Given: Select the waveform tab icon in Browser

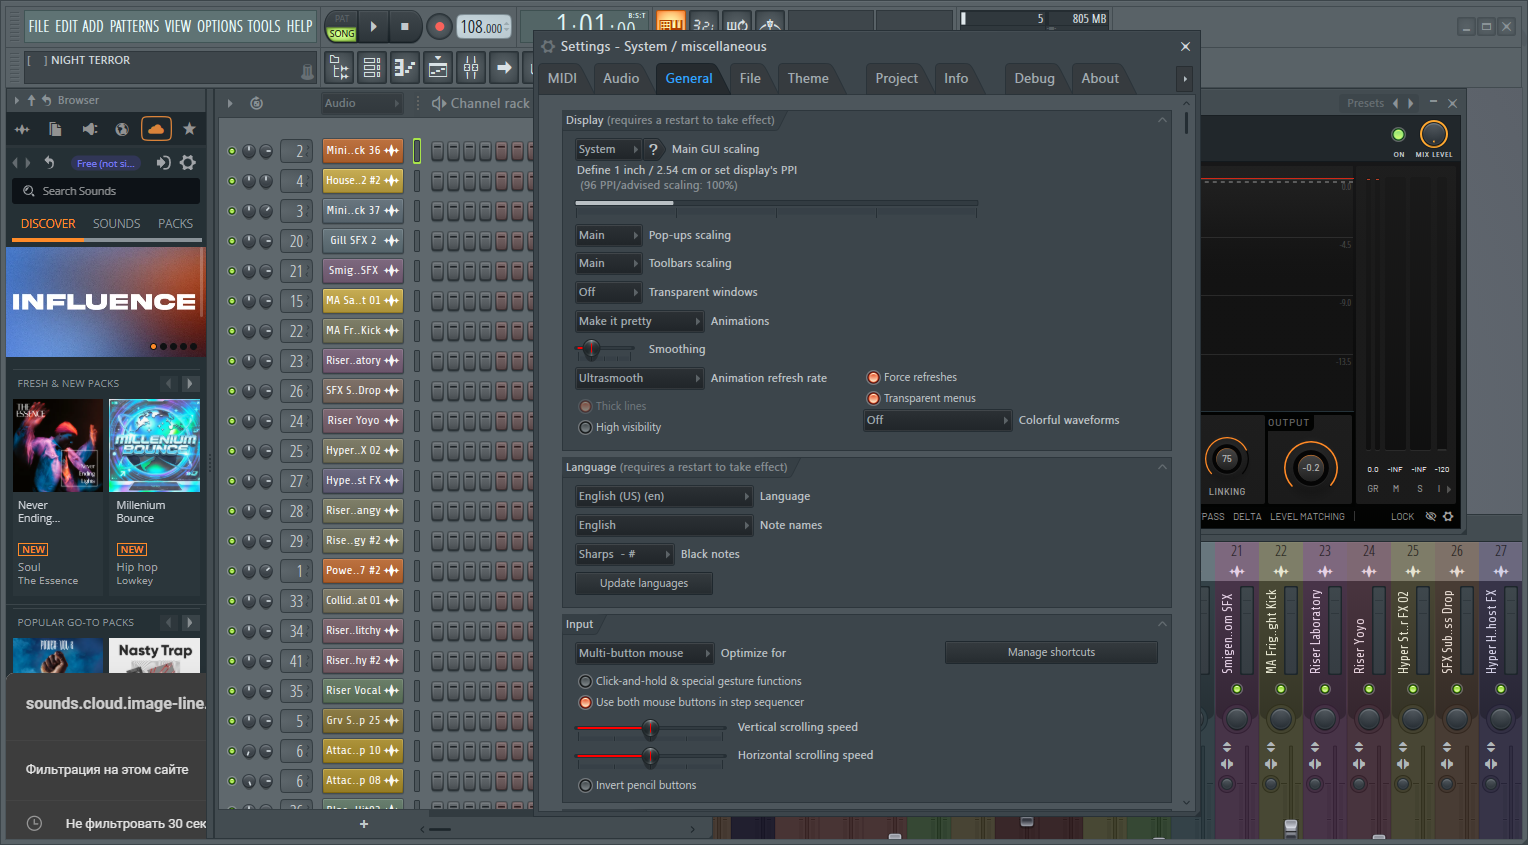Looking at the screenshot, I should [x=22, y=129].
